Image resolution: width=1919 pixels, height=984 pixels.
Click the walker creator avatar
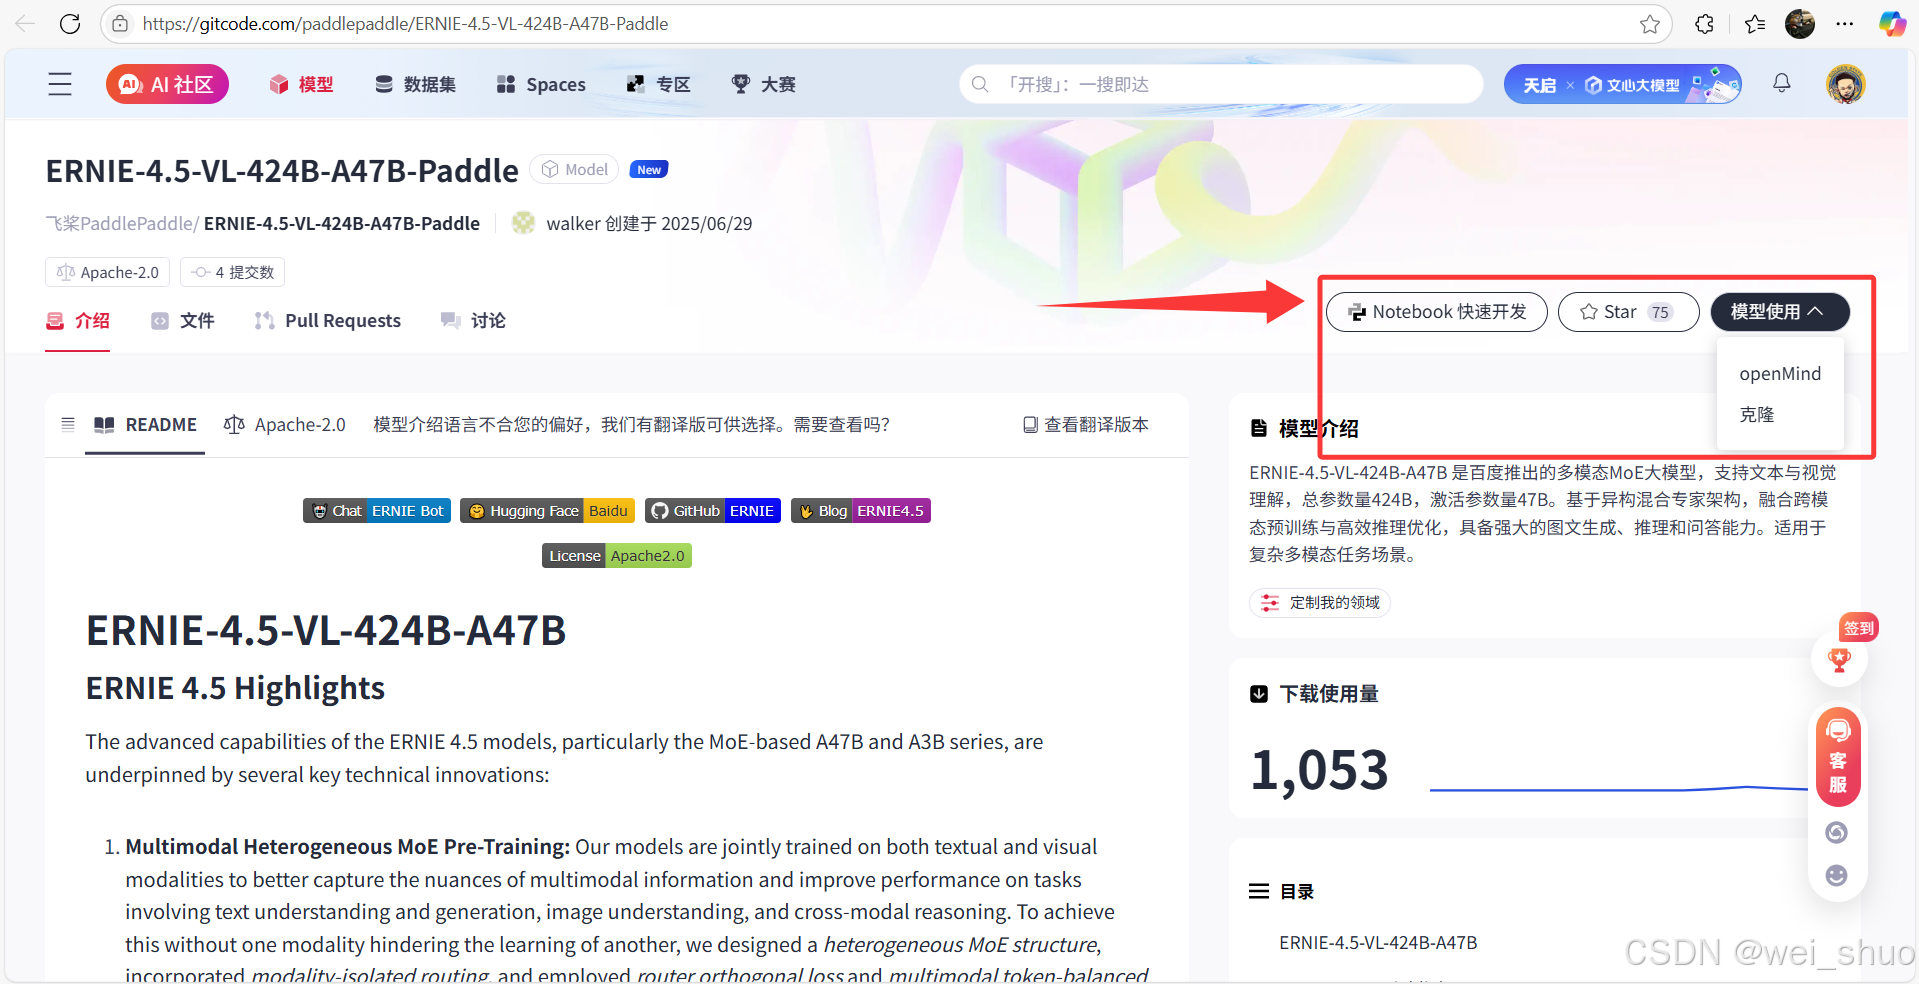(x=523, y=223)
